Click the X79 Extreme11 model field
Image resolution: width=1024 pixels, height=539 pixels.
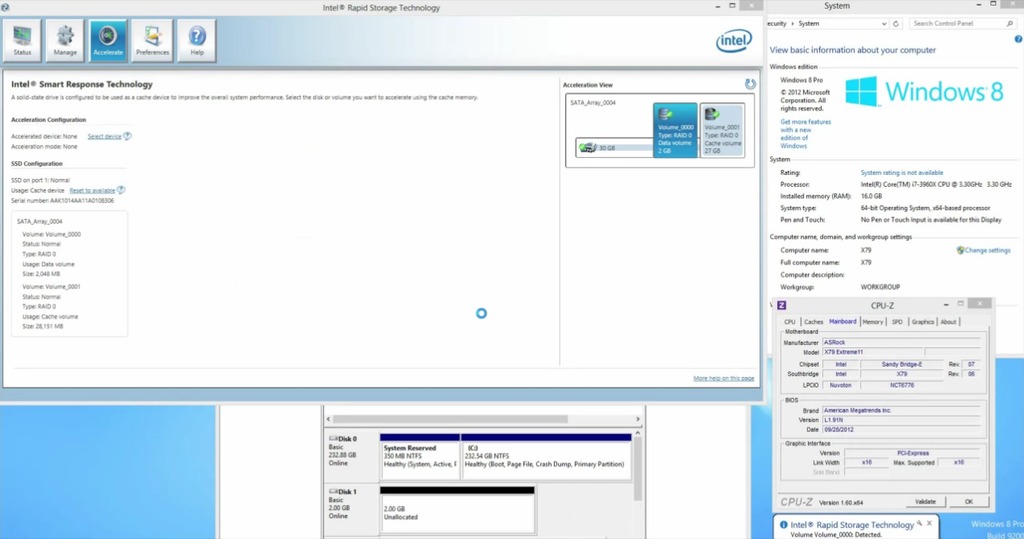pyautogui.click(x=872, y=352)
